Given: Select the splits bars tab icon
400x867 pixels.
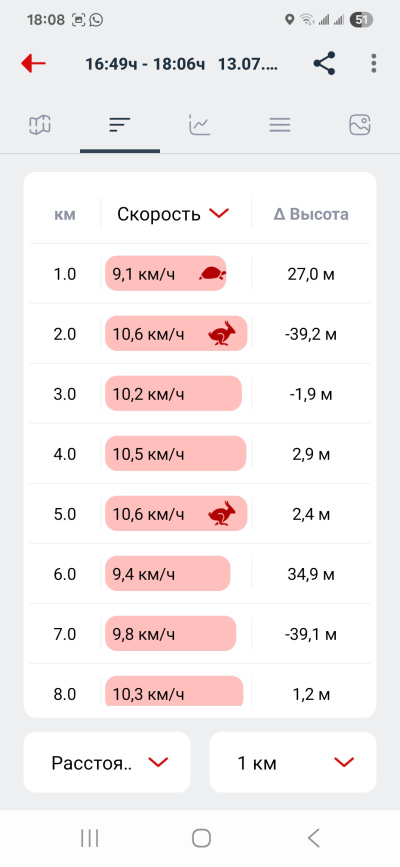Looking at the screenshot, I should [120, 125].
